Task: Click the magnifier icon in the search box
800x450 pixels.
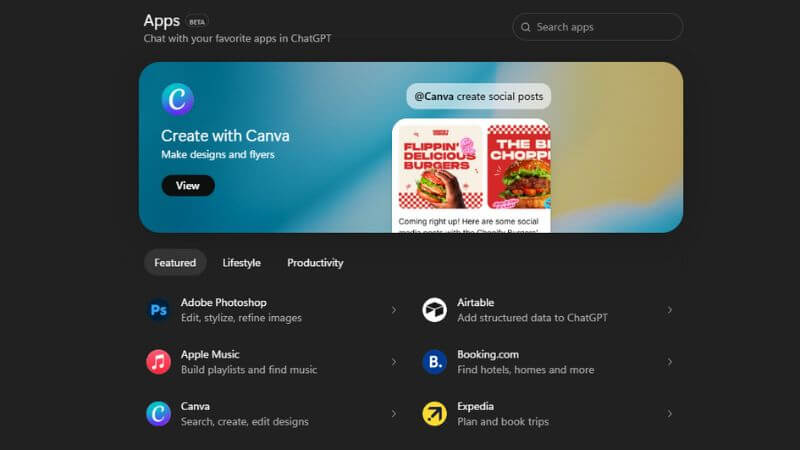Action: pyautogui.click(x=526, y=27)
